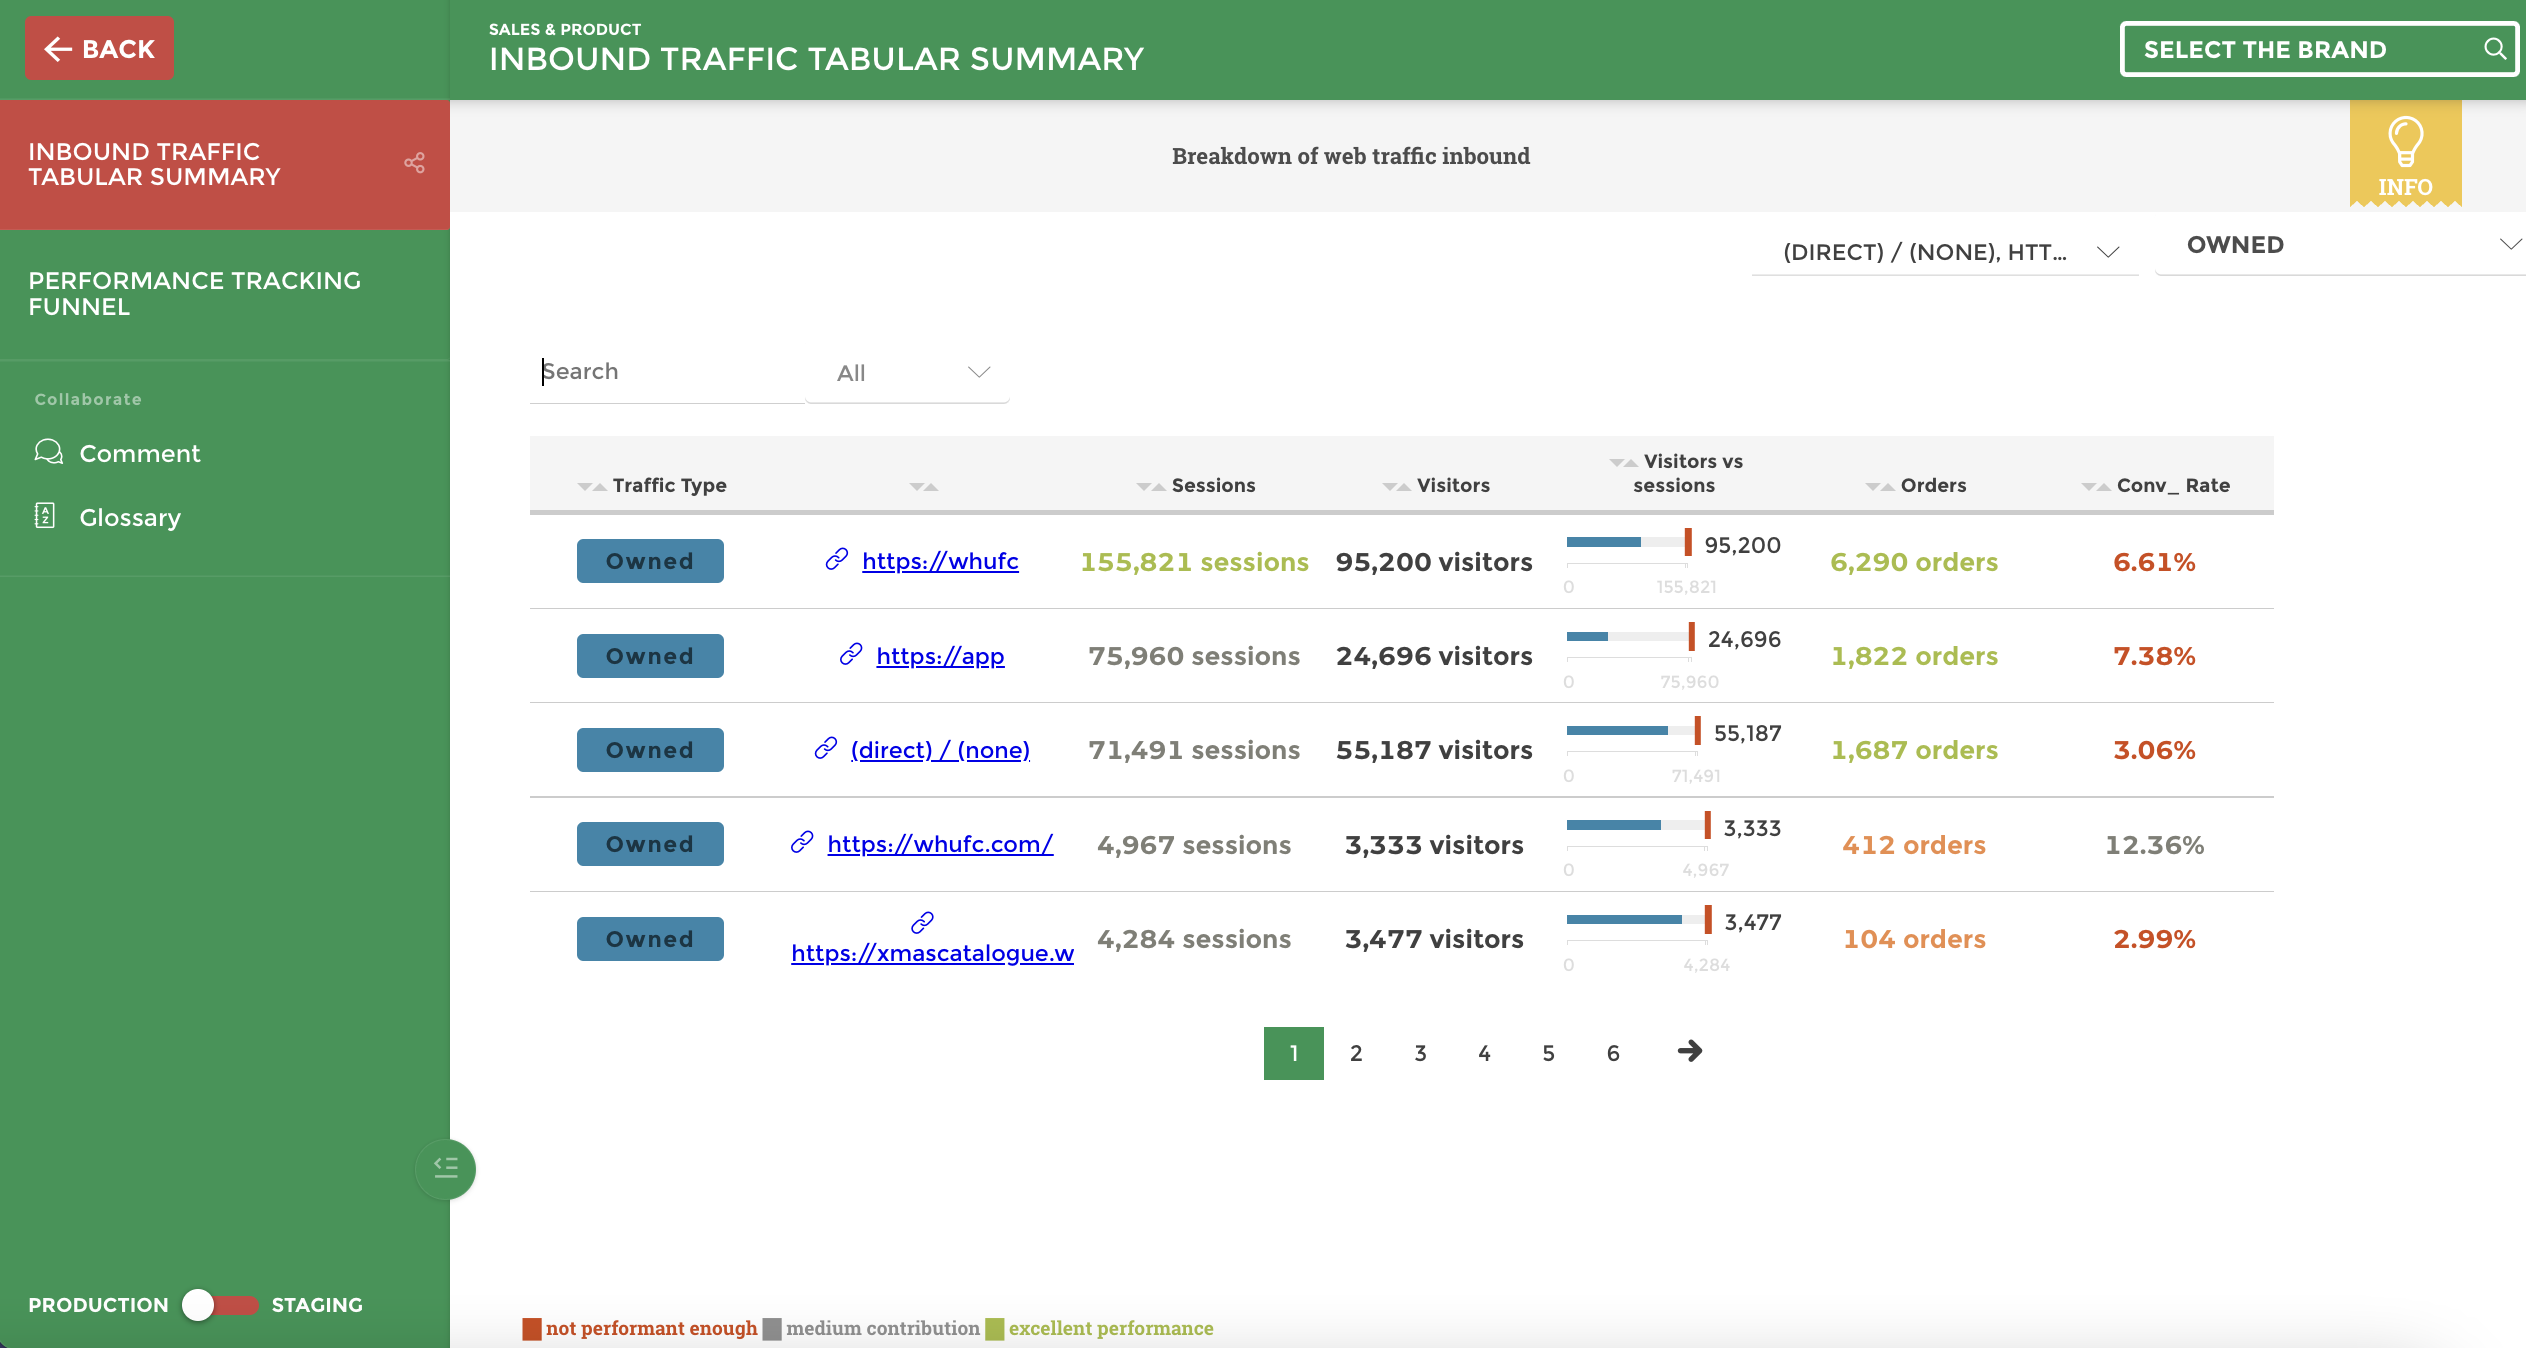This screenshot has width=2526, height=1348.
Task: Click the Comment speech bubble icon
Action: tap(48, 452)
